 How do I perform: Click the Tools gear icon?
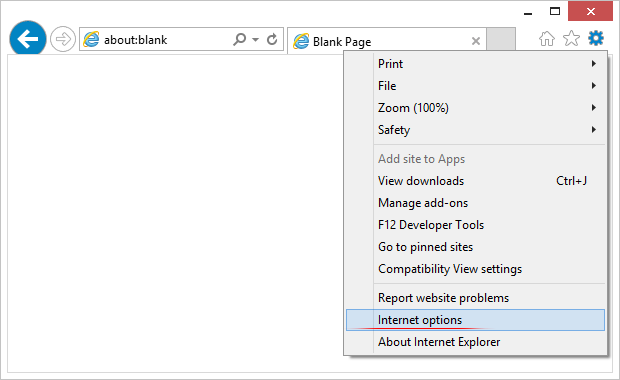click(x=596, y=38)
